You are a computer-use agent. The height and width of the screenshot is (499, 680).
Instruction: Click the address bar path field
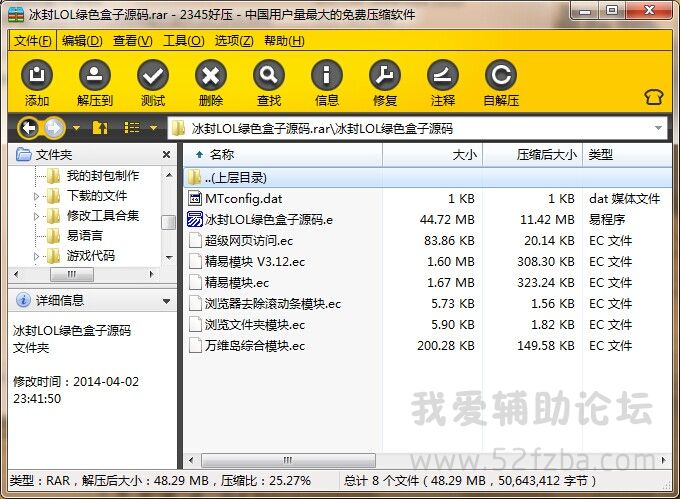pyautogui.click(x=417, y=128)
